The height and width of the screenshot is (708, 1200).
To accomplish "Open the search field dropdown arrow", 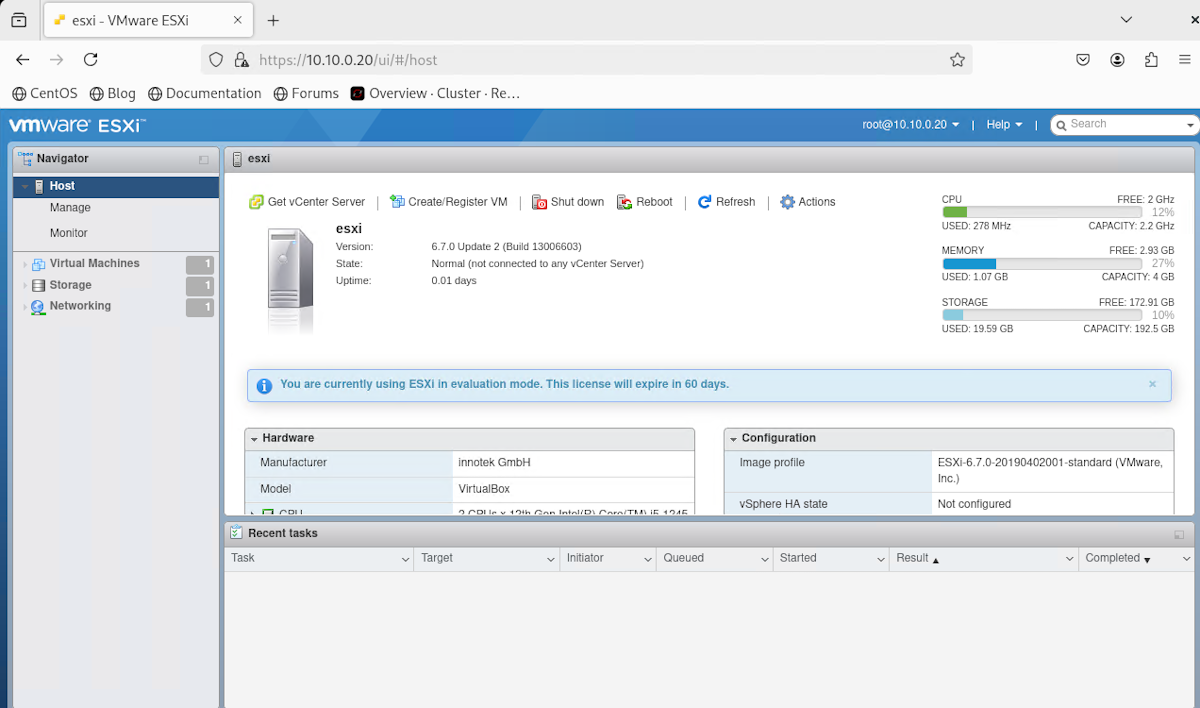I will [1190, 126].
